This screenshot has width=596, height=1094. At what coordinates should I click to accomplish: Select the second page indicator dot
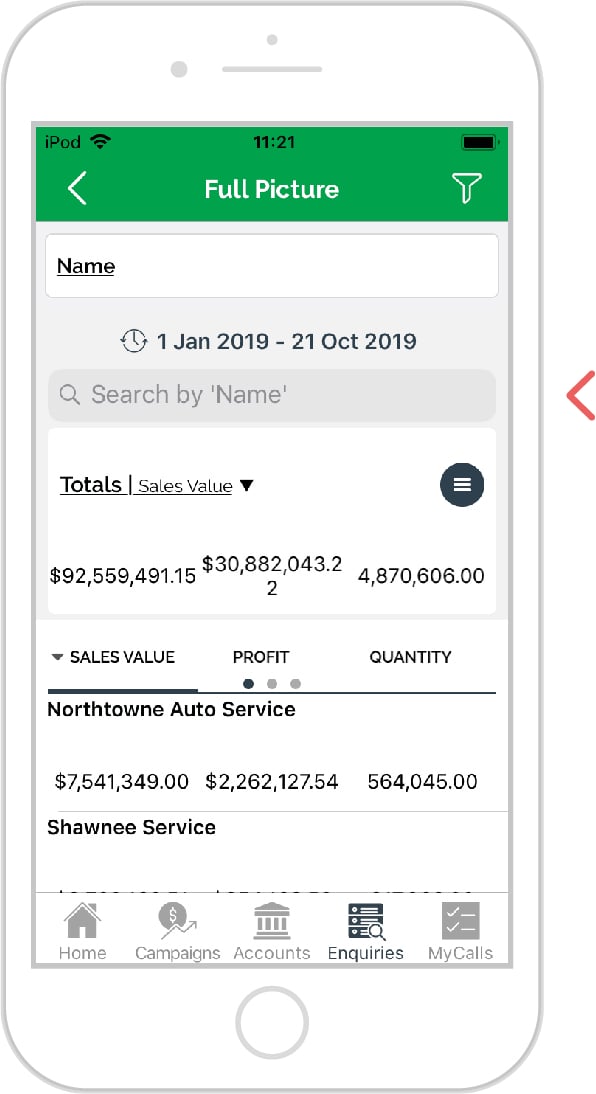[x=272, y=684]
